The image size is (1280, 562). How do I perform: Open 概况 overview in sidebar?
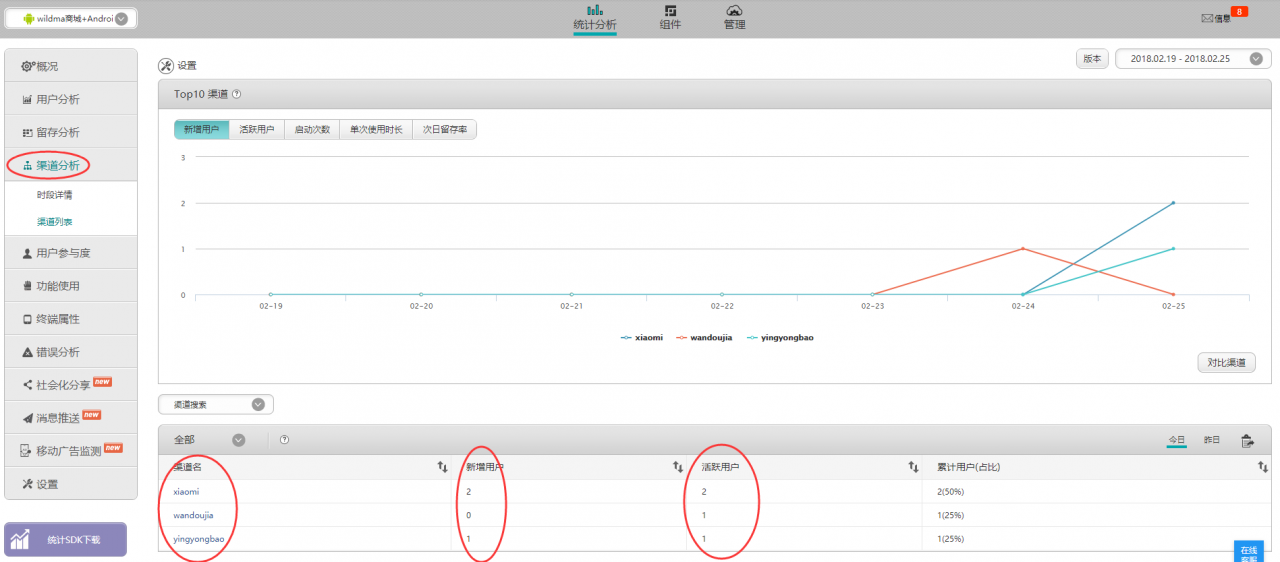click(71, 66)
